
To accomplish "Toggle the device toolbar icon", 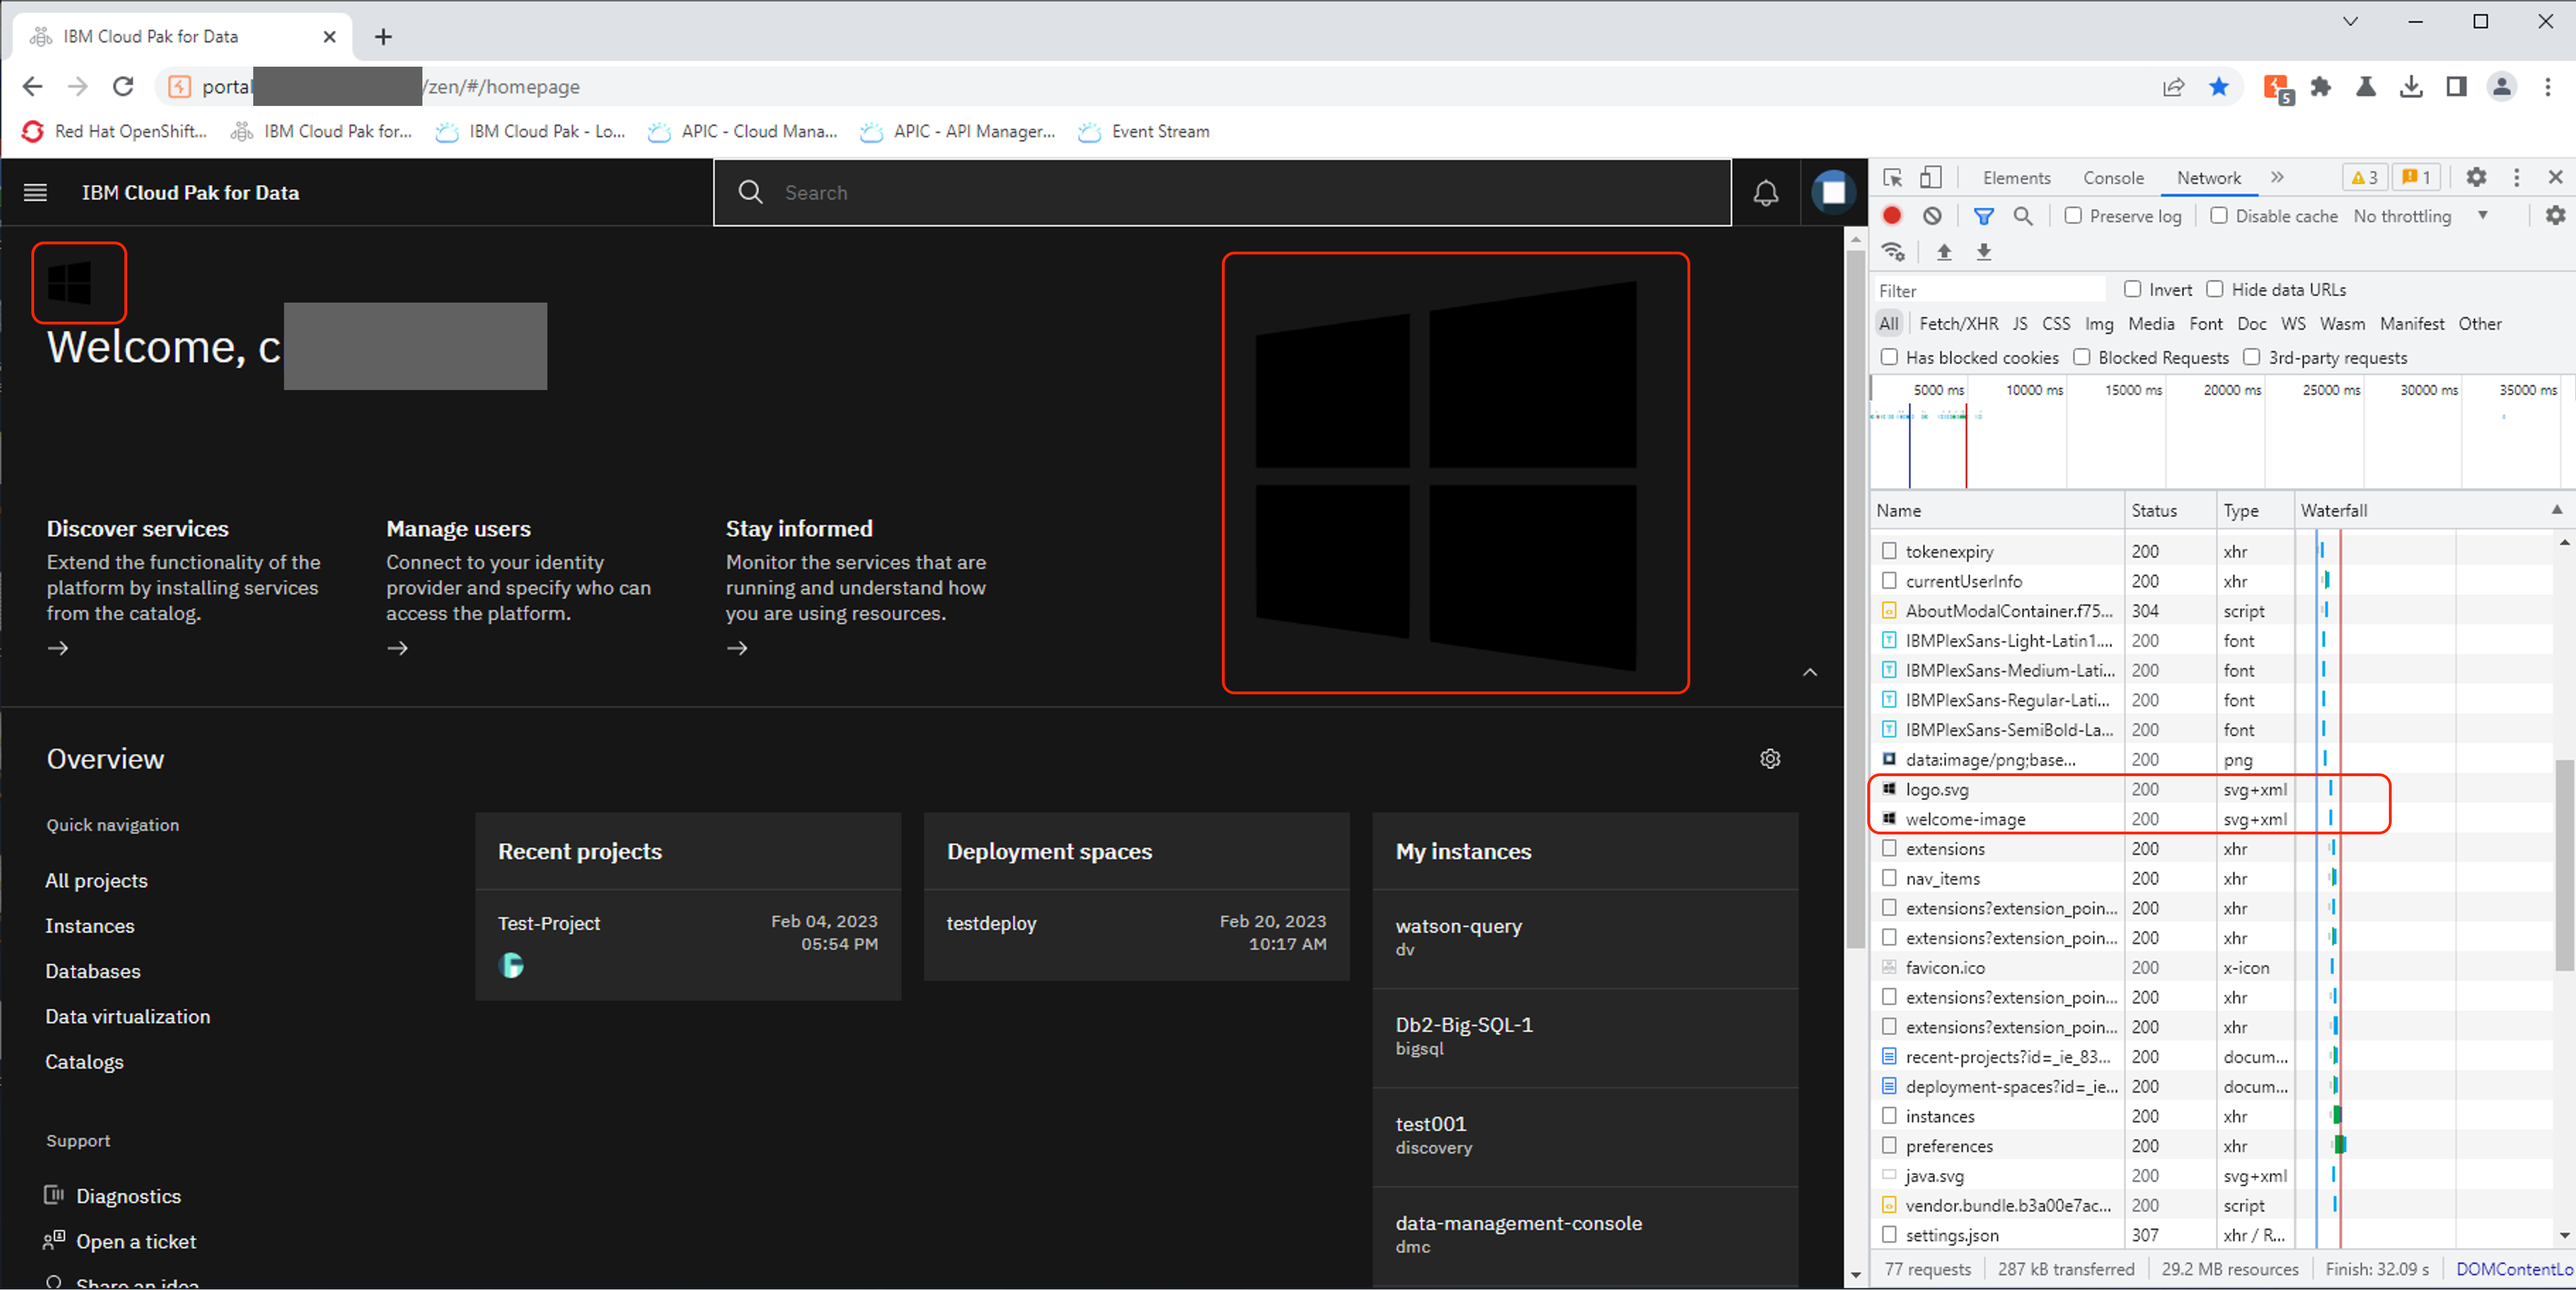I will (x=1930, y=177).
